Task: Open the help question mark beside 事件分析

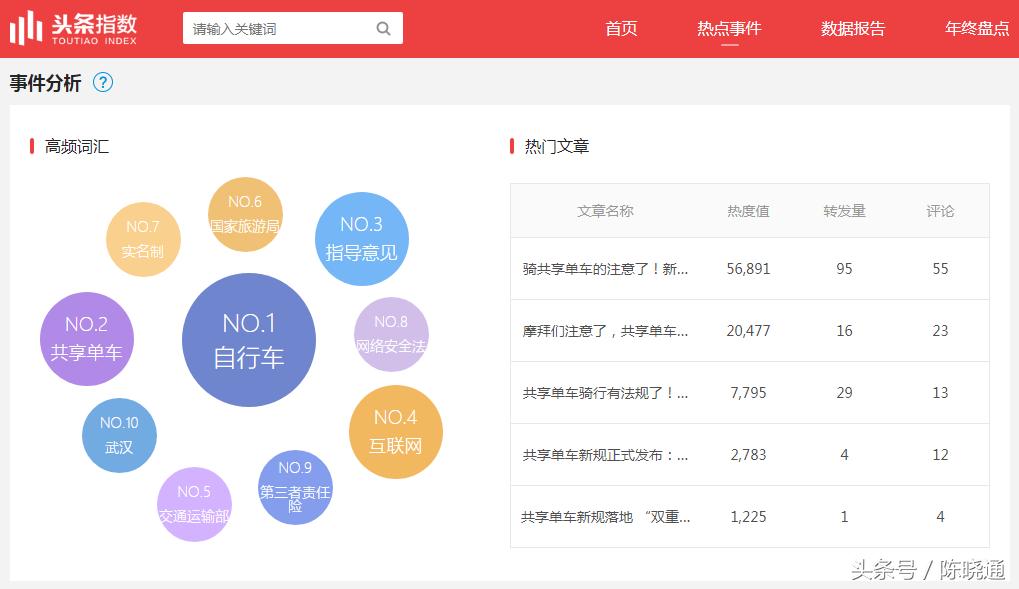Action: tap(102, 83)
